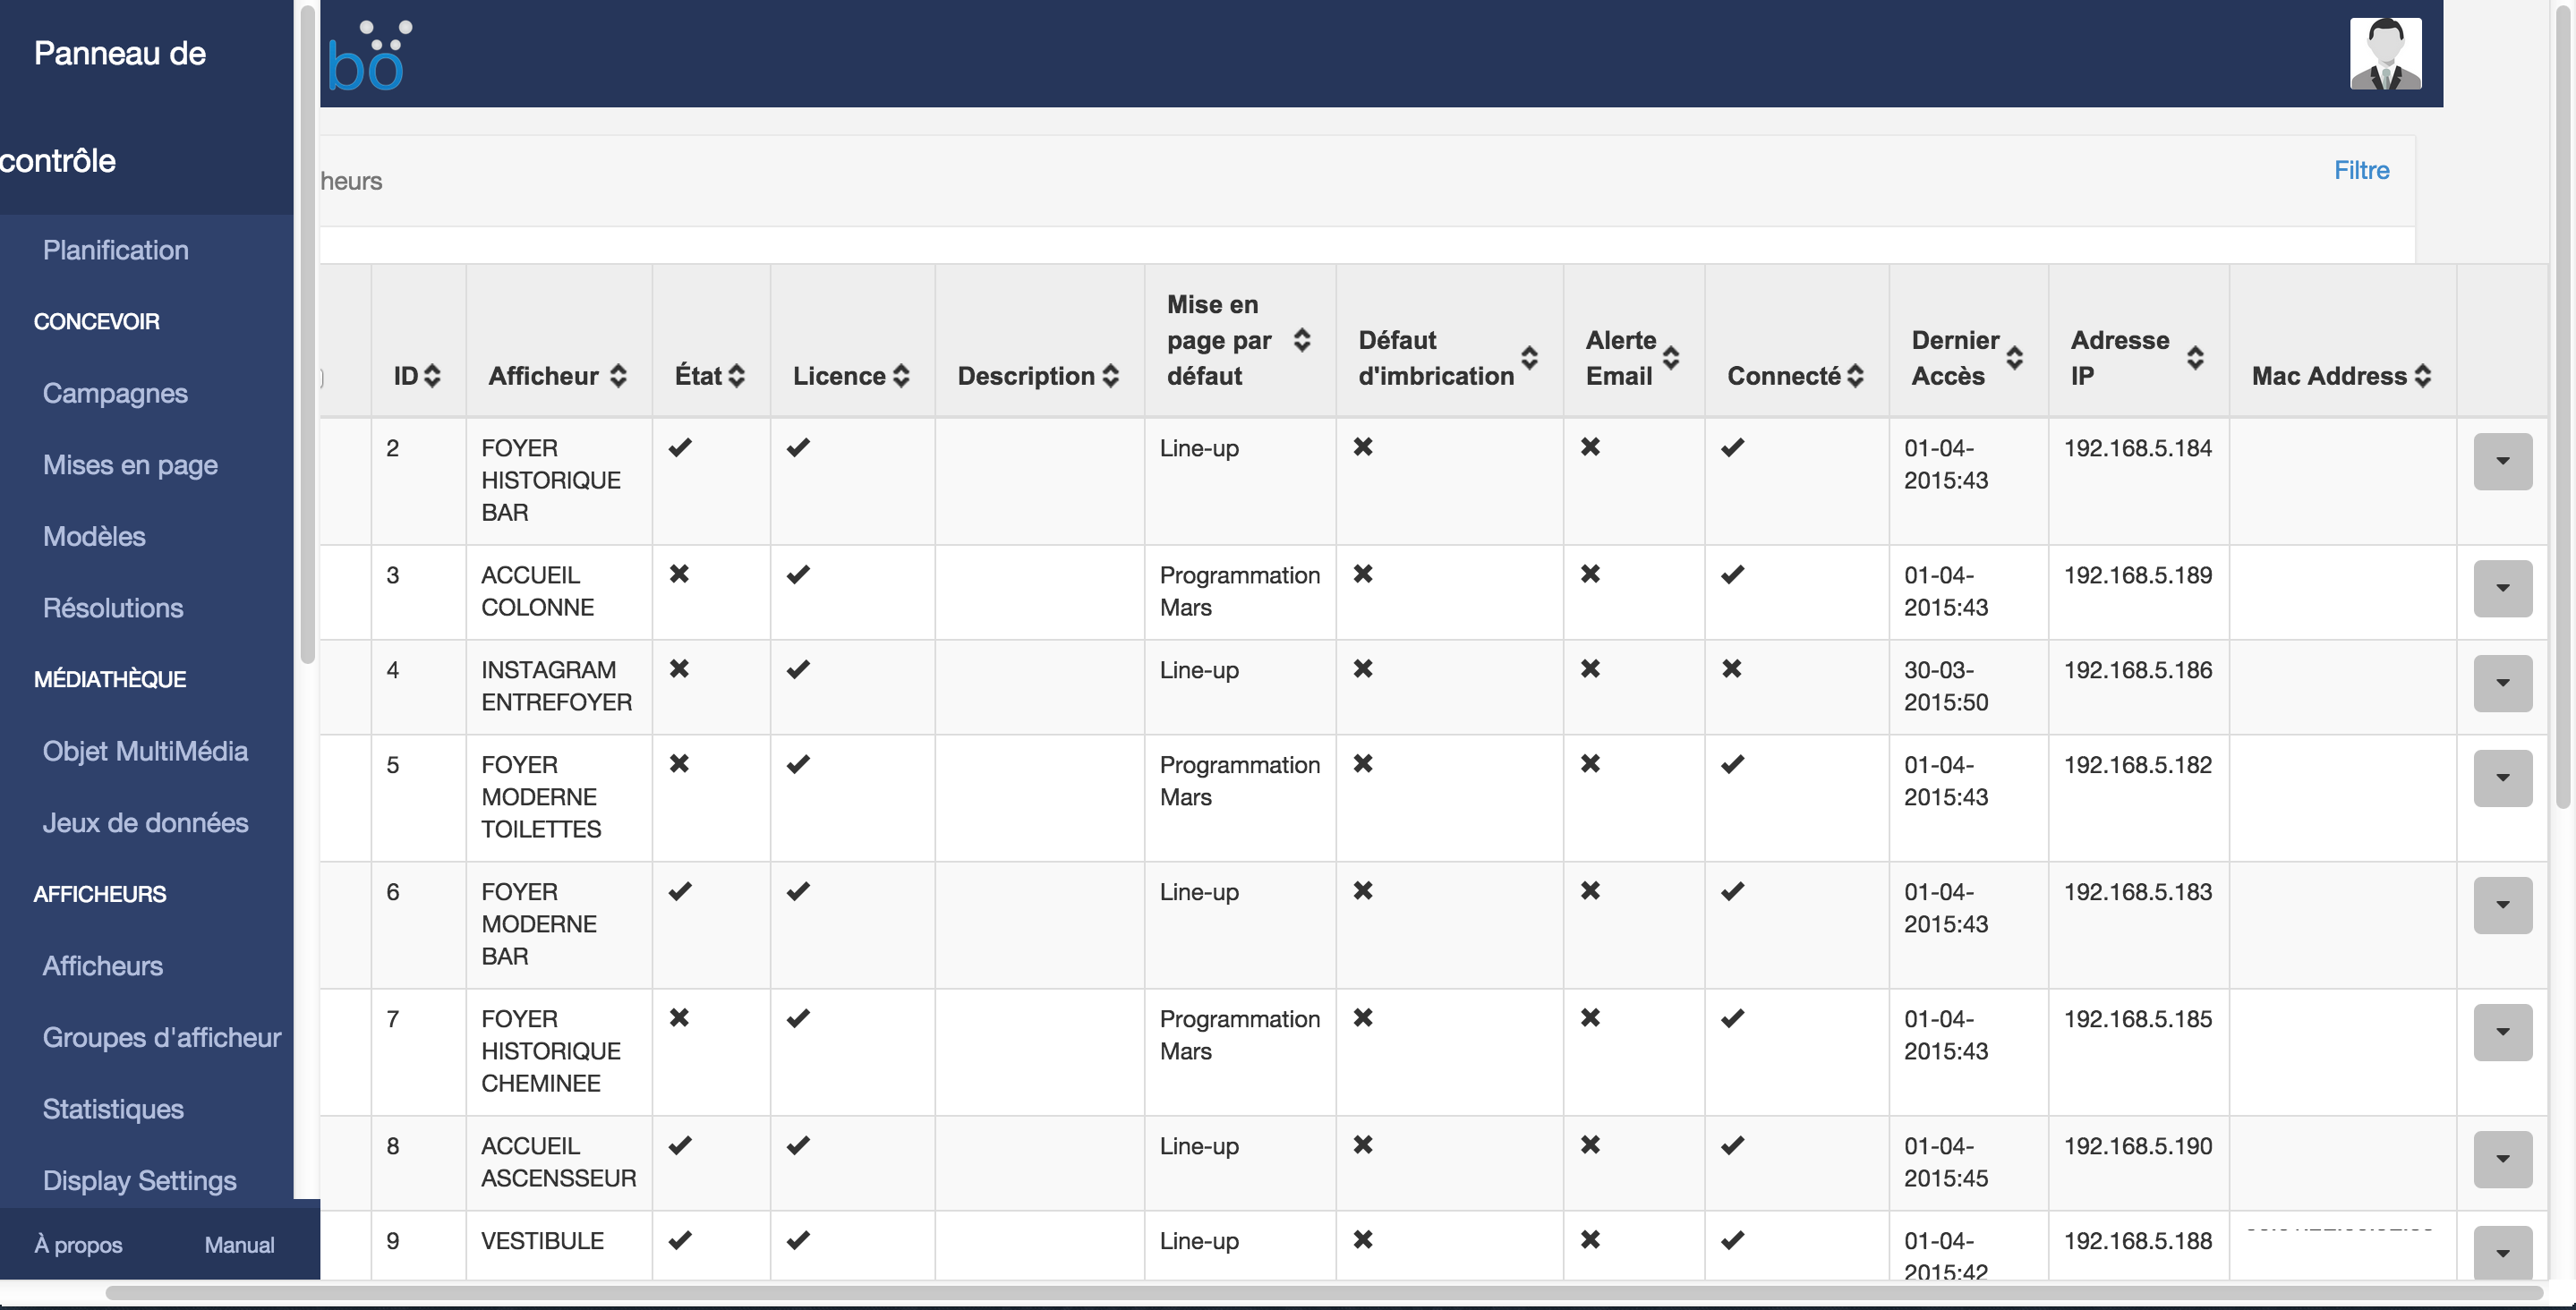Image resolution: width=2576 pixels, height=1310 pixels.
Task: Open action dropdown for FOYER HISTORIQUE BAR
Action: point(2502,462)
